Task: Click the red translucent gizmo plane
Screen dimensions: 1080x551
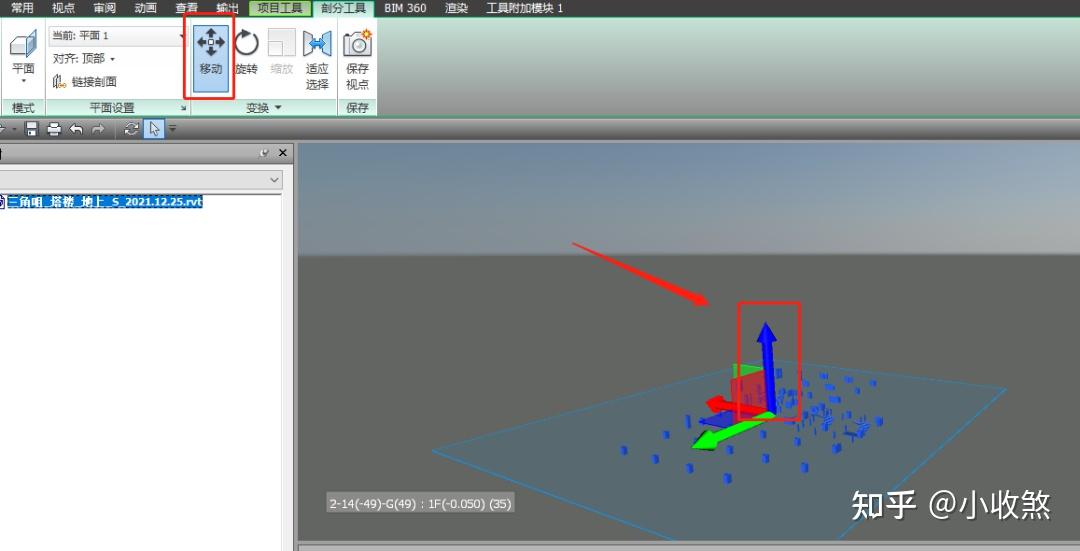Action: (748, 394)
